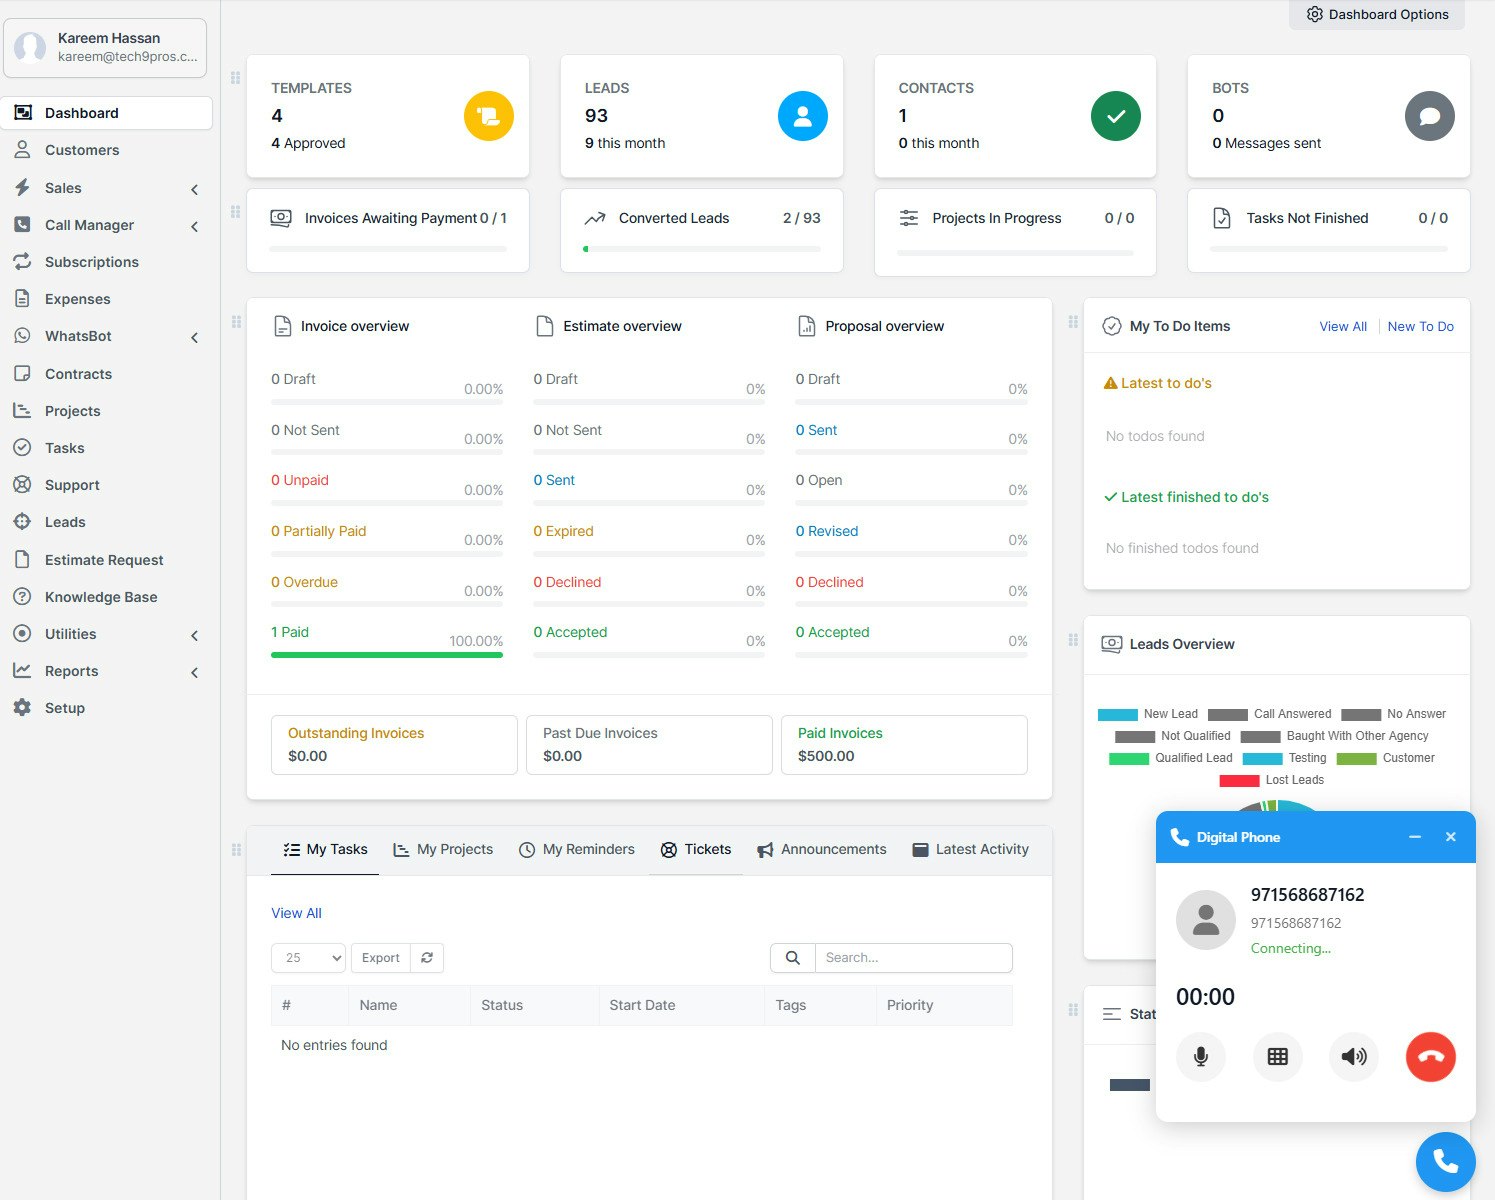The width and height of the screenshot is (1495, 1200).
Task: Expand the Utilities submenu
Action: pos(195,635)
